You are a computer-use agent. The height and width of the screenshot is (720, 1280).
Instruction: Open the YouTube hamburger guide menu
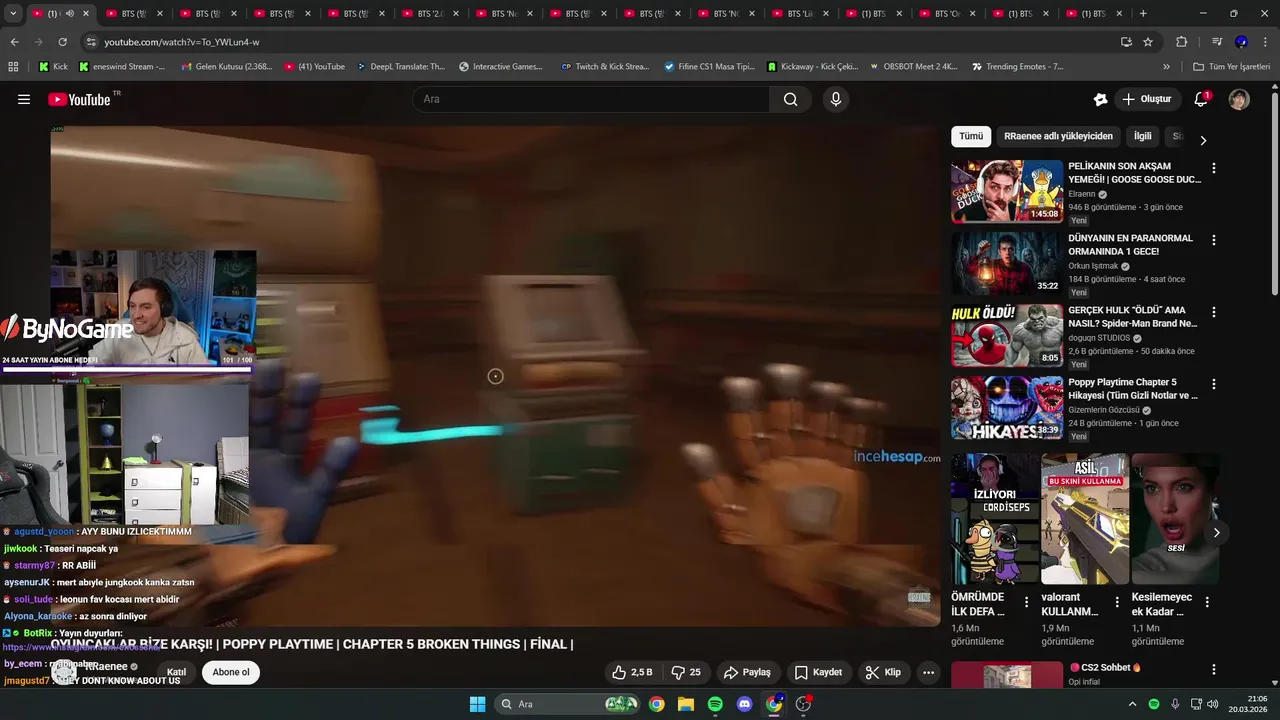(x=24, y=99)
